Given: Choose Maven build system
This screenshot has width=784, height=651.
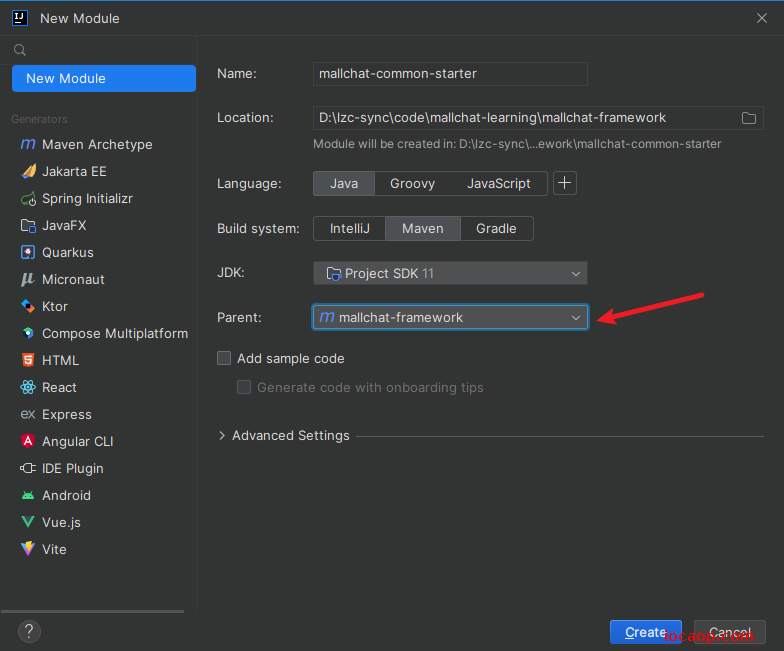Looking at the screenshot, I should click(x=423, y=228).
